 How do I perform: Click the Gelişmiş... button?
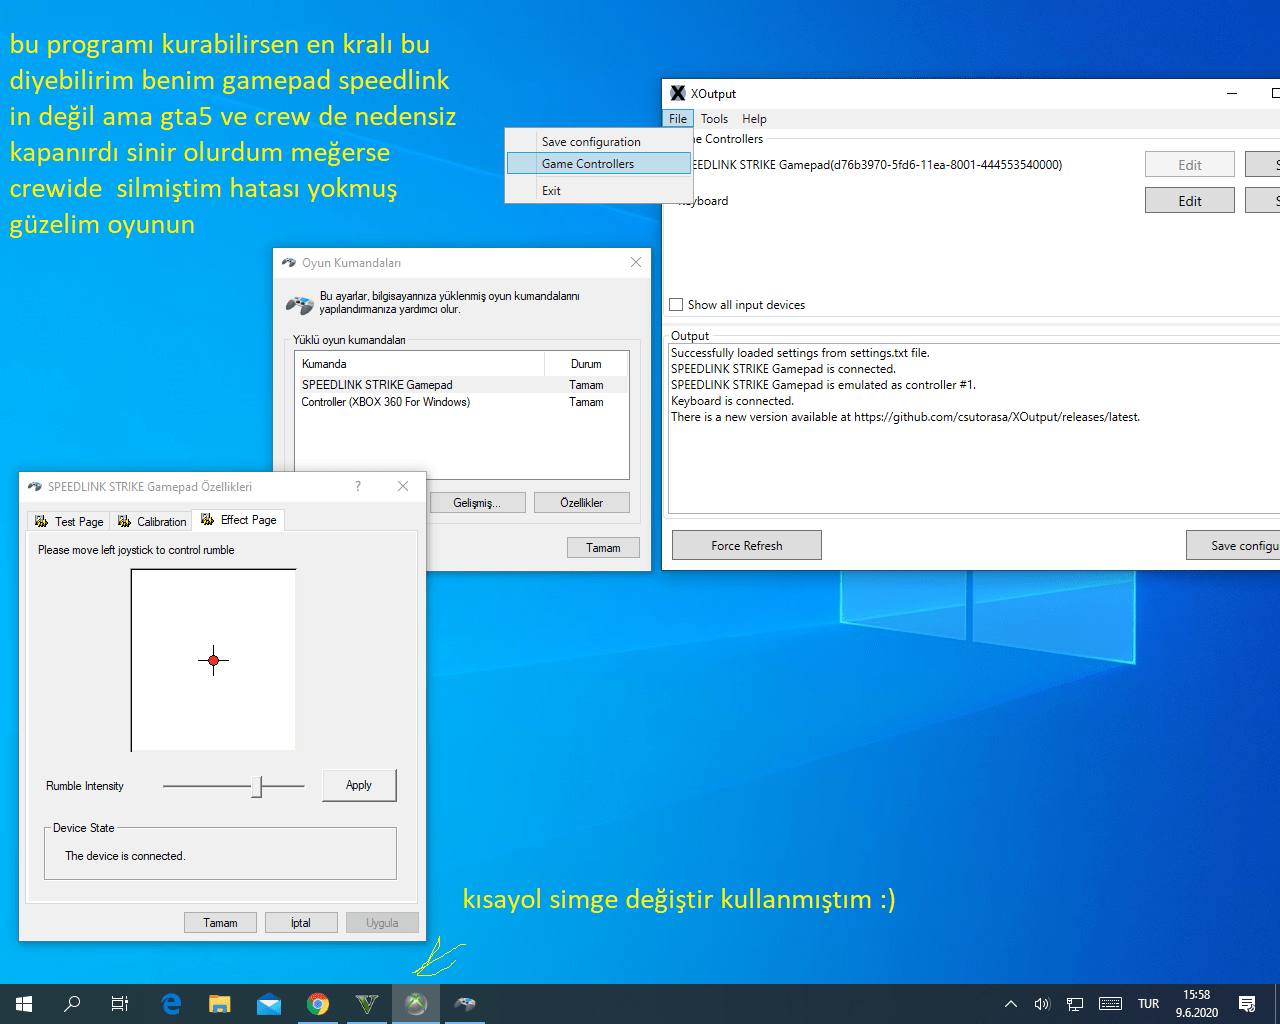tap(477, 502)
